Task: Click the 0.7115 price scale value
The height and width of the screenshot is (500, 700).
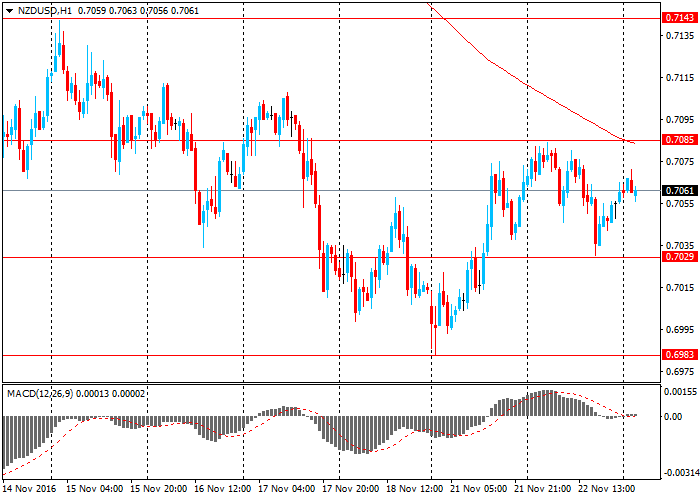Action: click(679, 78)
